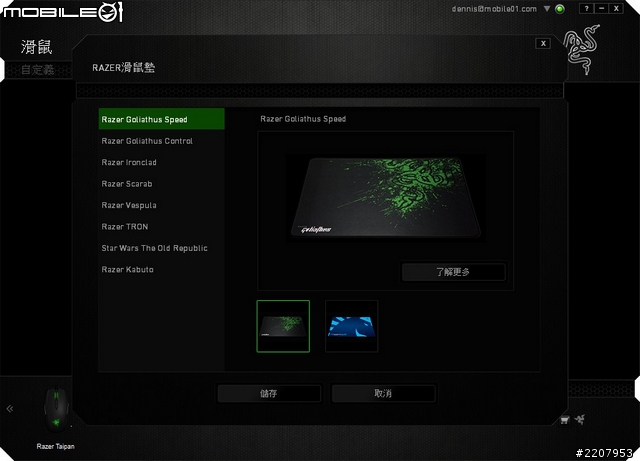The width and height of the screenshot is (640, 461).
Task: Click the 了解更多 learn more button
Action: coord(453,272)
